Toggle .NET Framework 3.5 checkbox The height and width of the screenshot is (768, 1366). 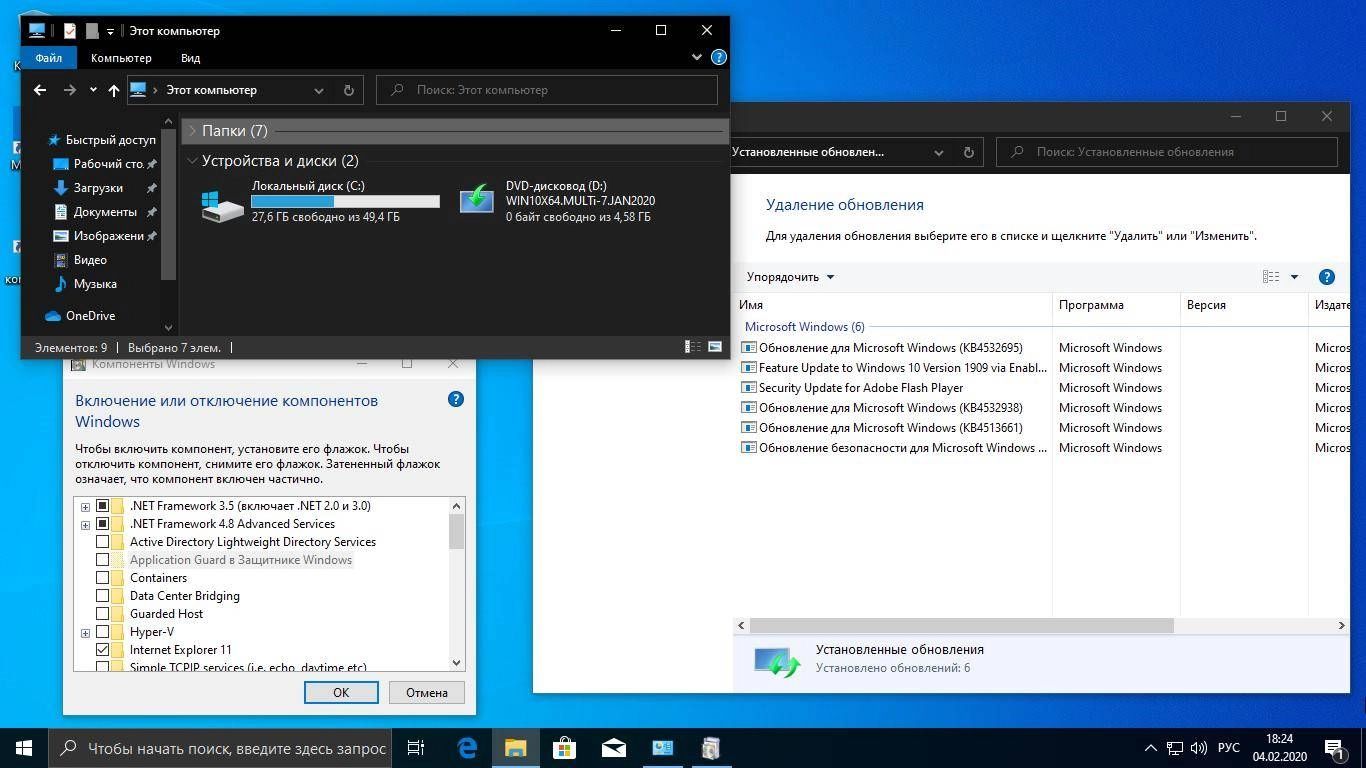coord(102,506)
